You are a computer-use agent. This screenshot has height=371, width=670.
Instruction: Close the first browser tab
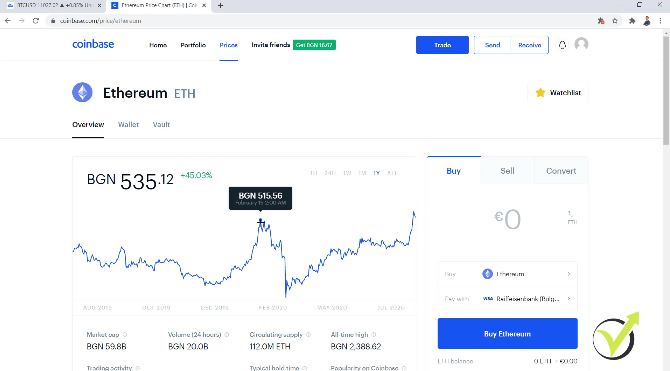100,6
